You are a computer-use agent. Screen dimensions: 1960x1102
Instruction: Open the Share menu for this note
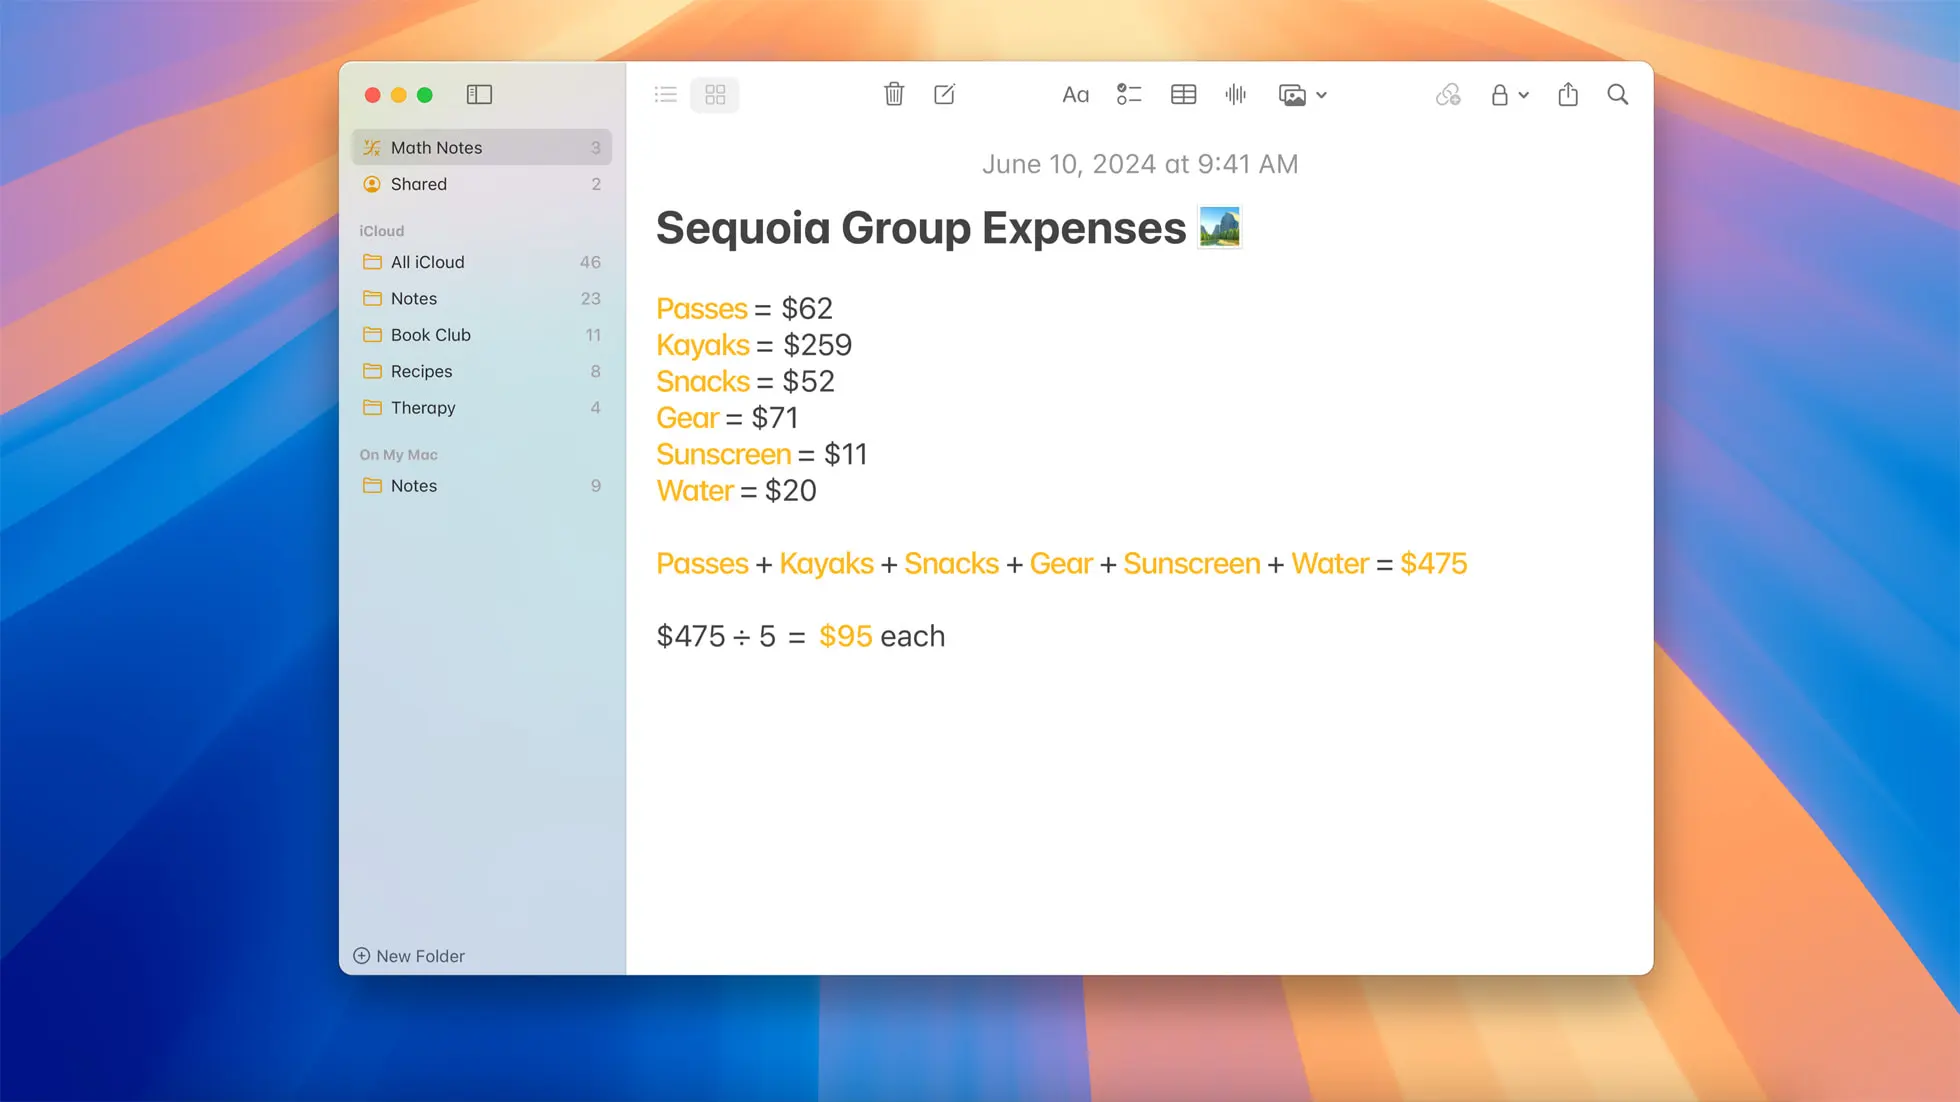[x=1567, y=94]
